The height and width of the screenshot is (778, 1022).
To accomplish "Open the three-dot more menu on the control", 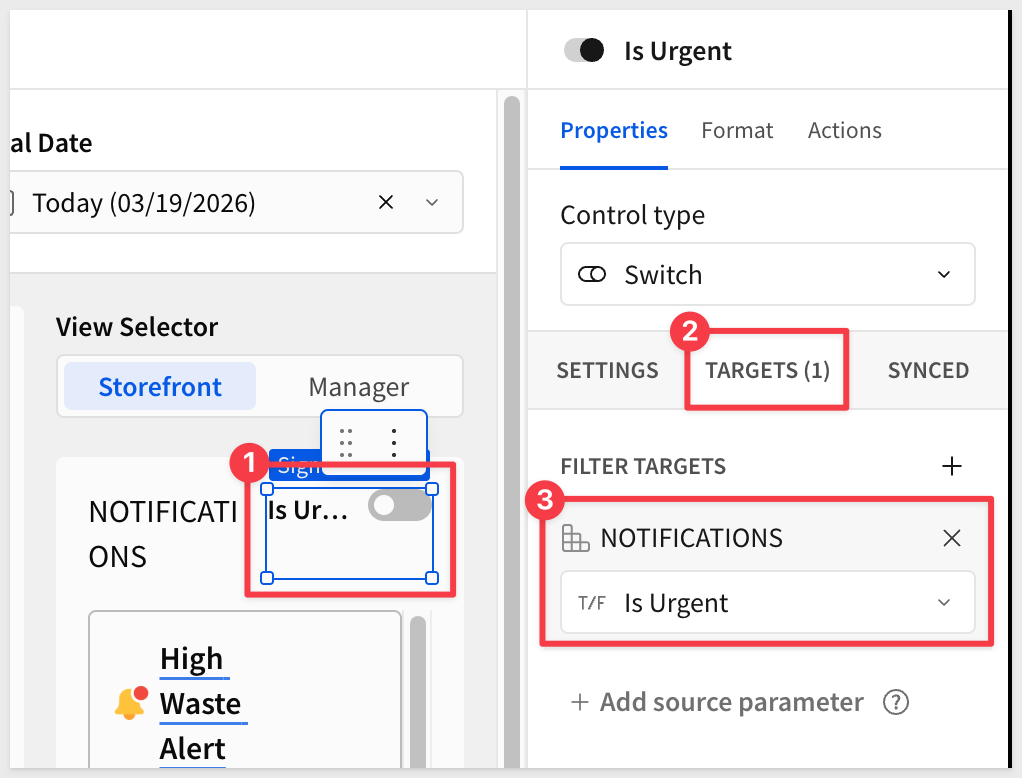I will pos(395,440).
